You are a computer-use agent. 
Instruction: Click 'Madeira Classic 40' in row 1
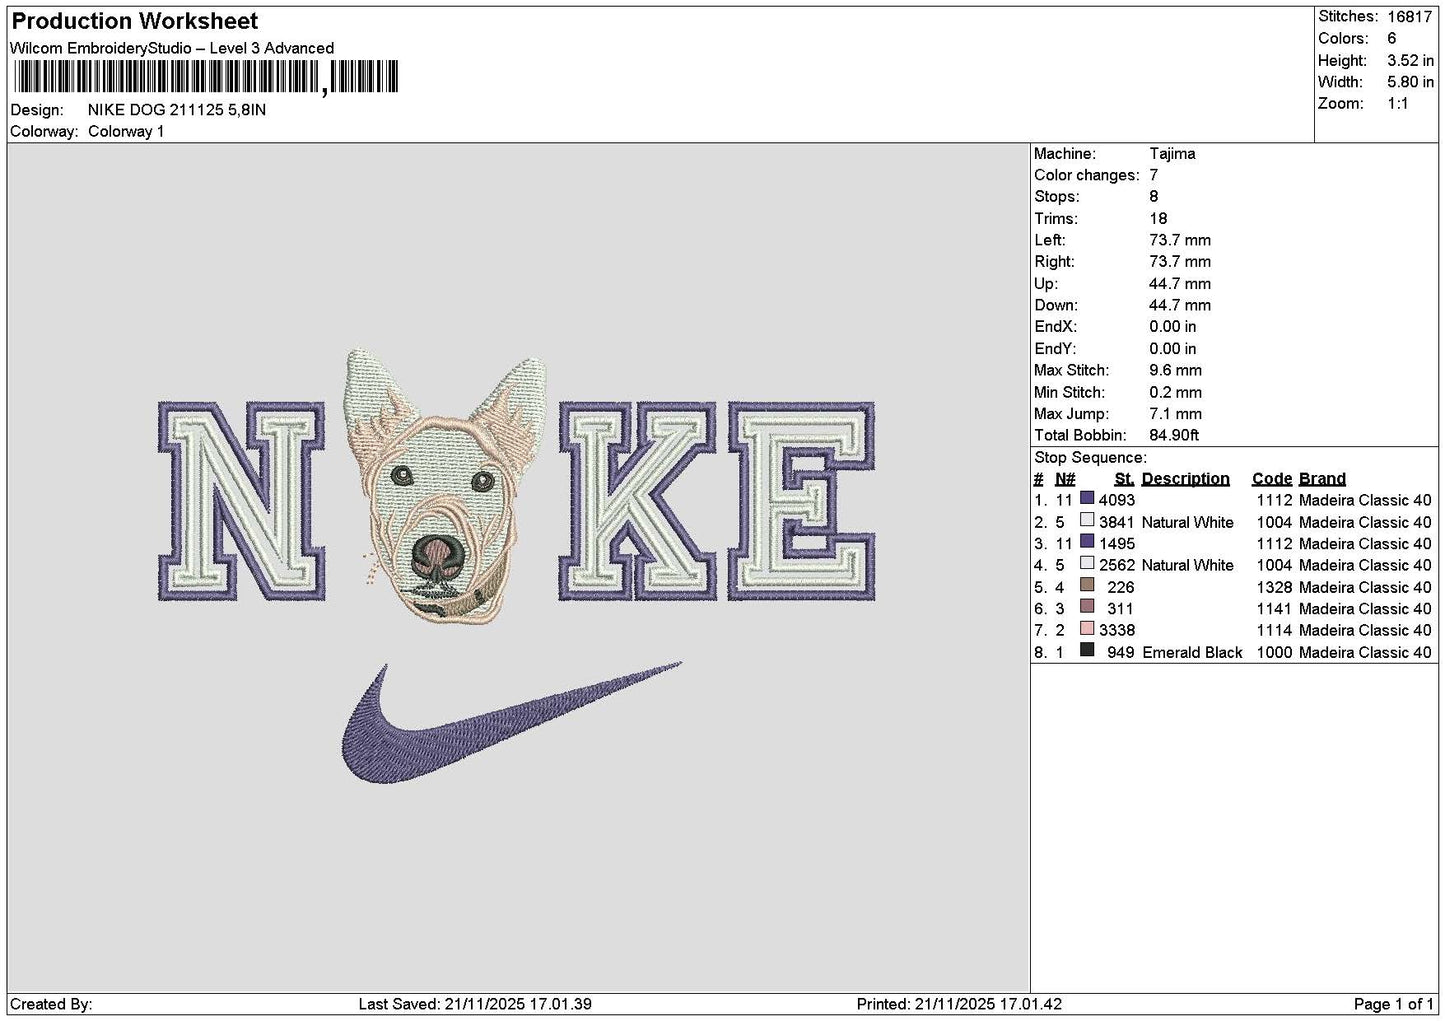tap(1365, 500)
